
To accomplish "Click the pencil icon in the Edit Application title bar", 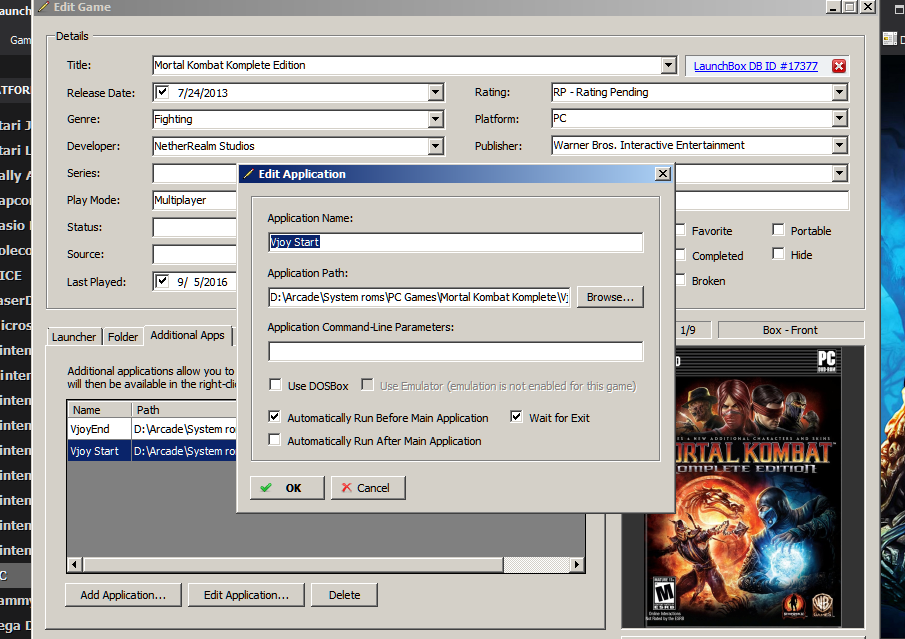I will (248, 174).
